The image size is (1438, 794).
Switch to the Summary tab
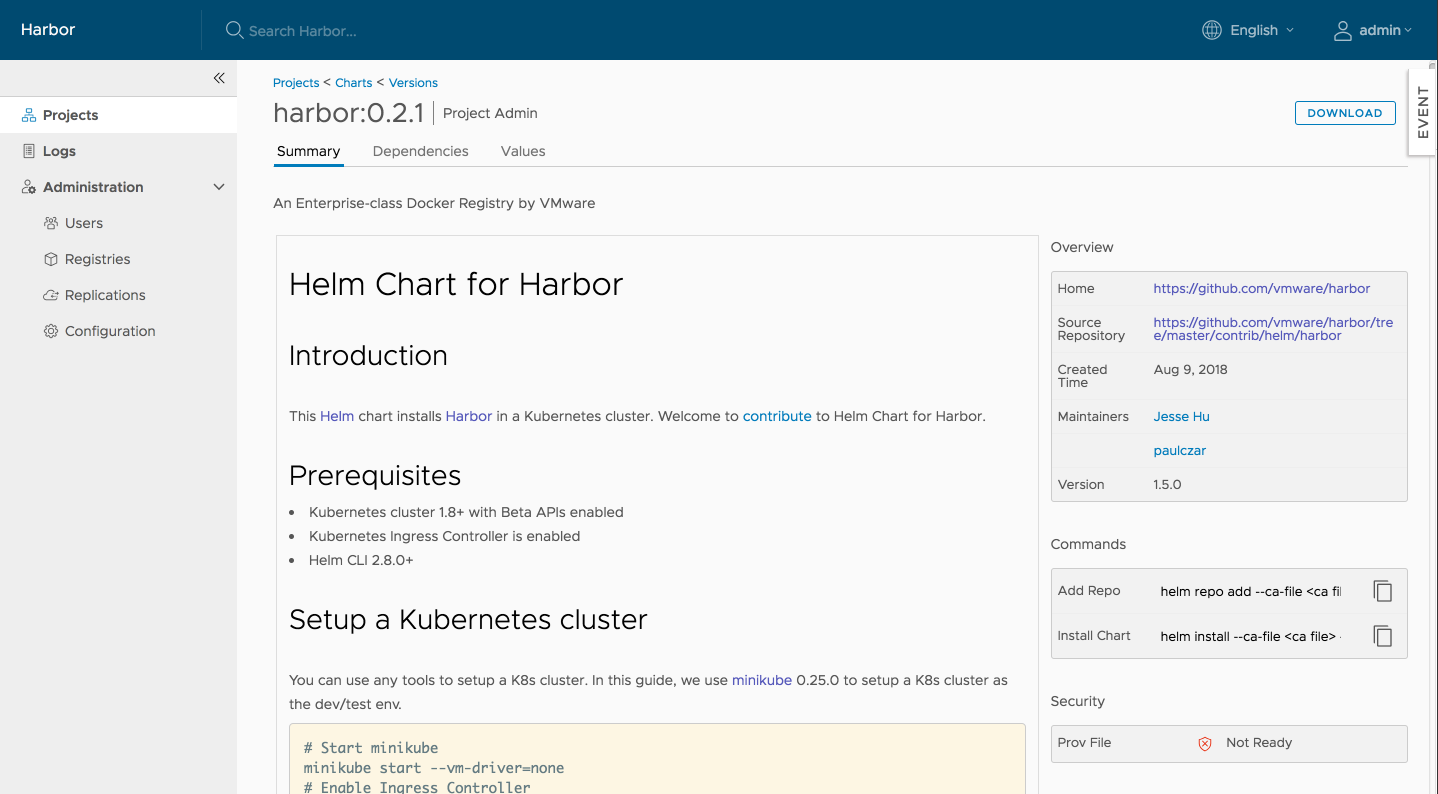(308, 151)
